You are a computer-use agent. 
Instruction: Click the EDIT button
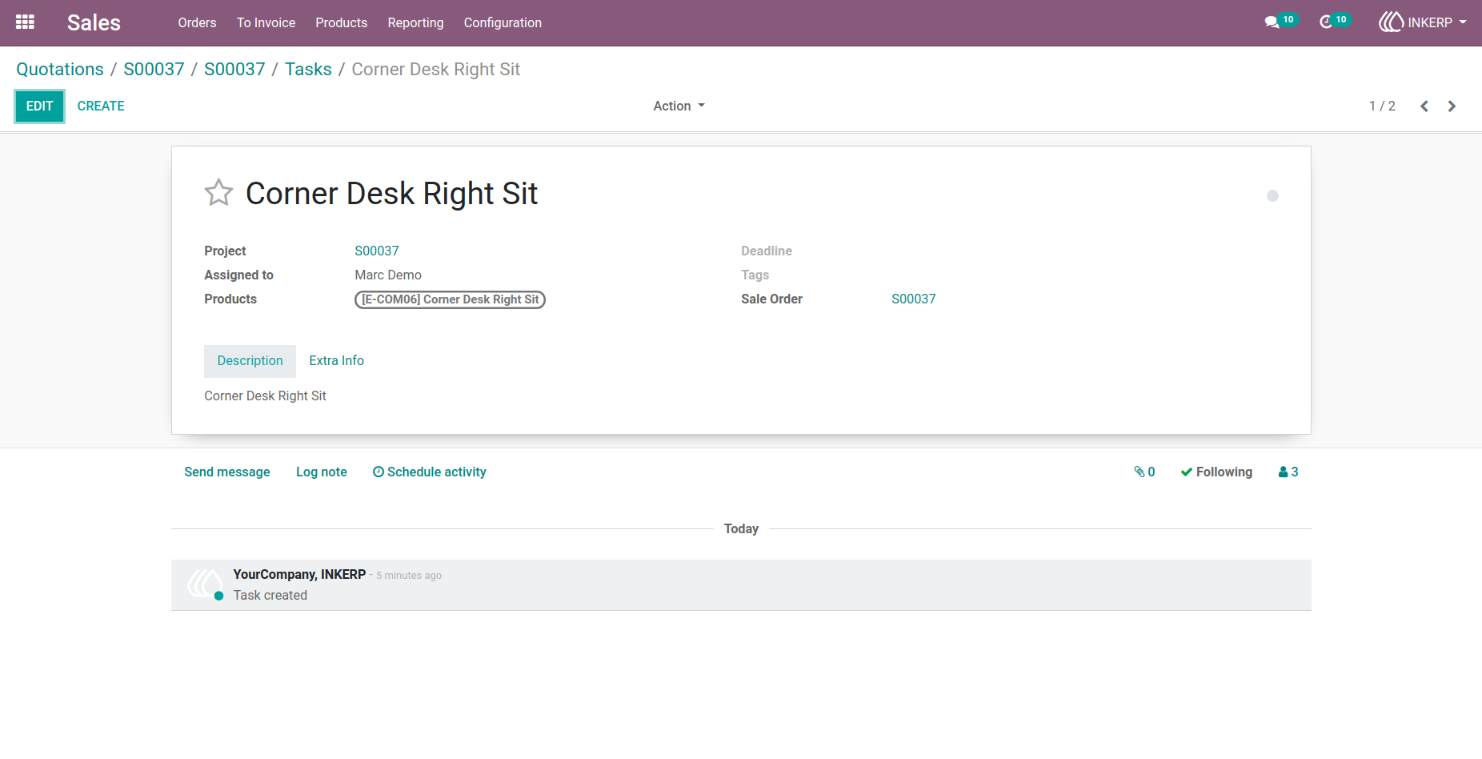[x=40, y=106]
